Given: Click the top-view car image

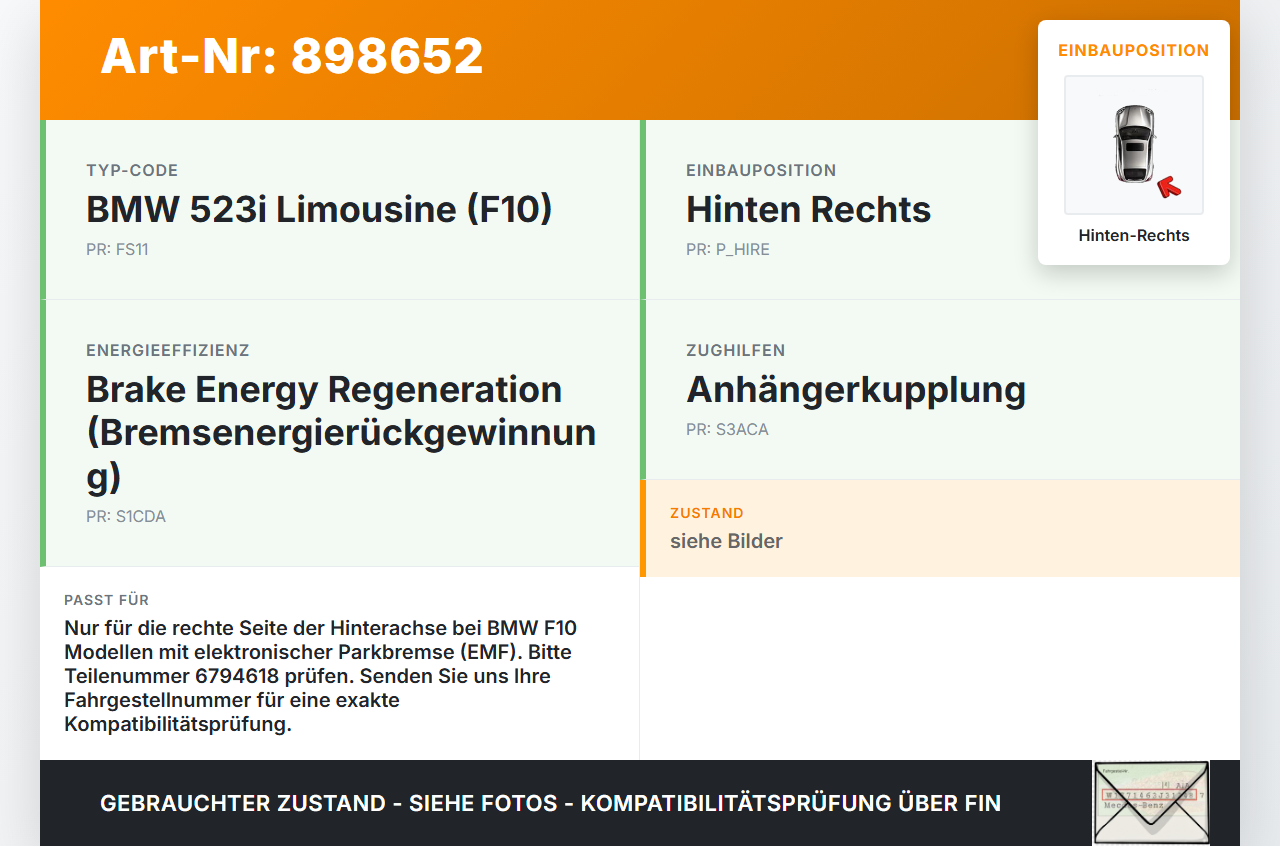Looking at the screenshot, I should coord(1134,145).
